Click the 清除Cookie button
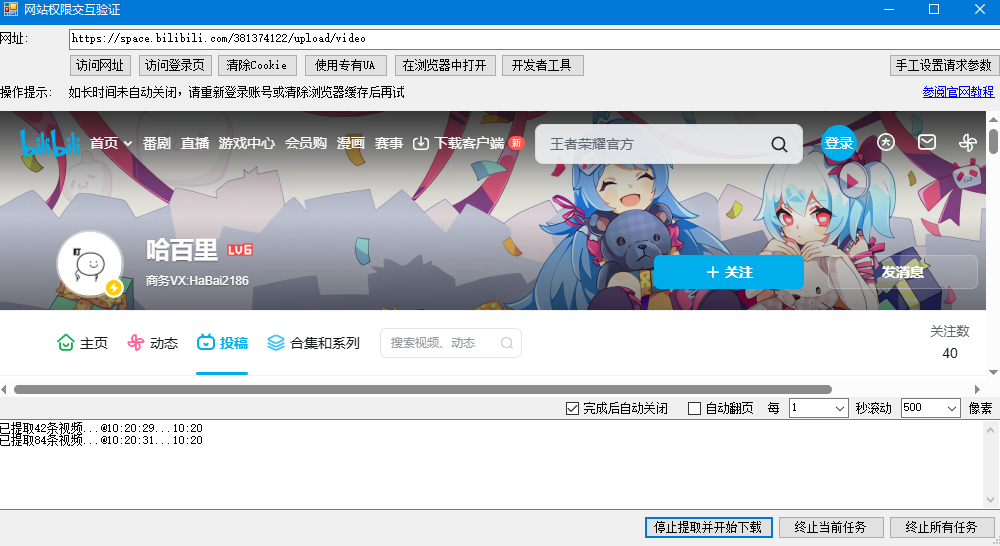The image size is (1000, 546). pos(257,65)
